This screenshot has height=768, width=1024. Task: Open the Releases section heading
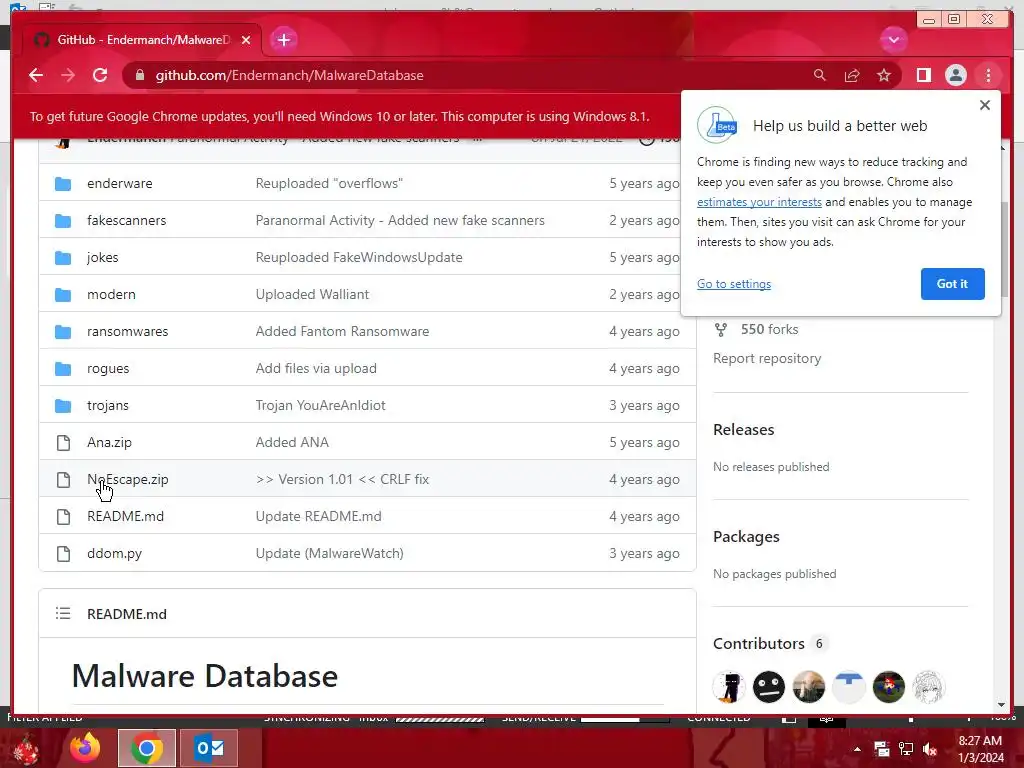pos(743,430)
